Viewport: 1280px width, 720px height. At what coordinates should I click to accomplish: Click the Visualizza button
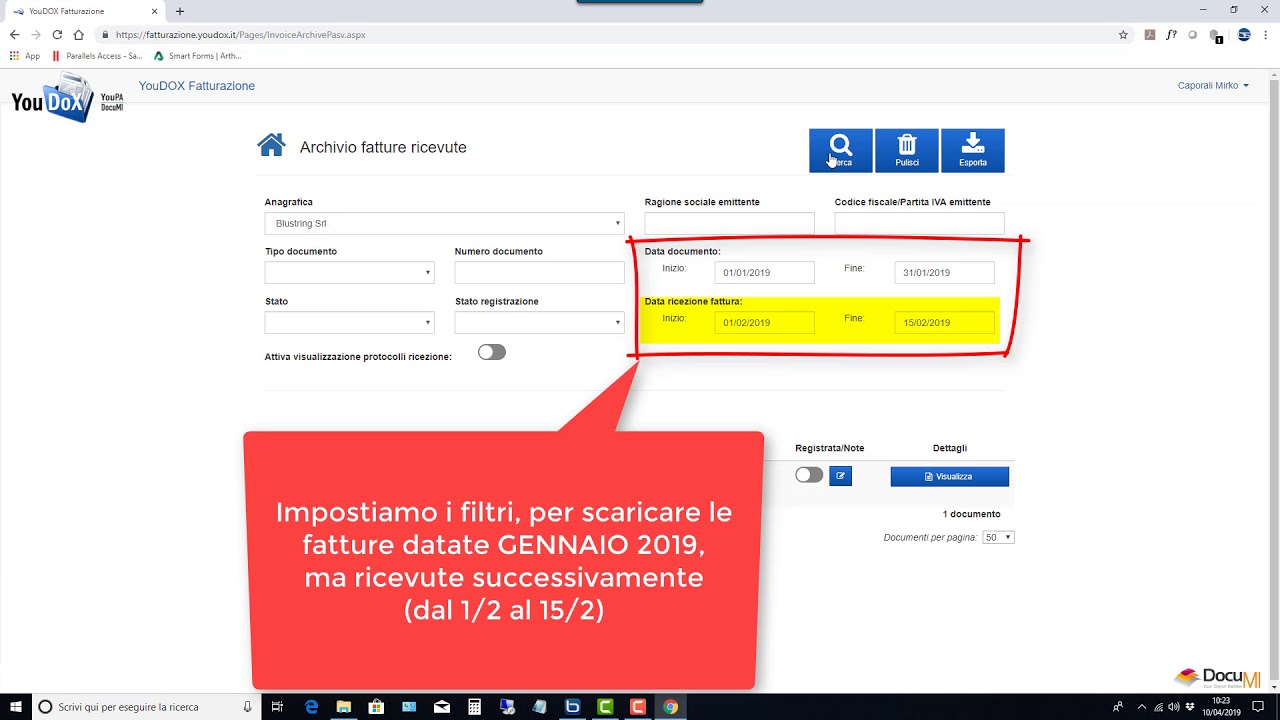coord(949,476)
